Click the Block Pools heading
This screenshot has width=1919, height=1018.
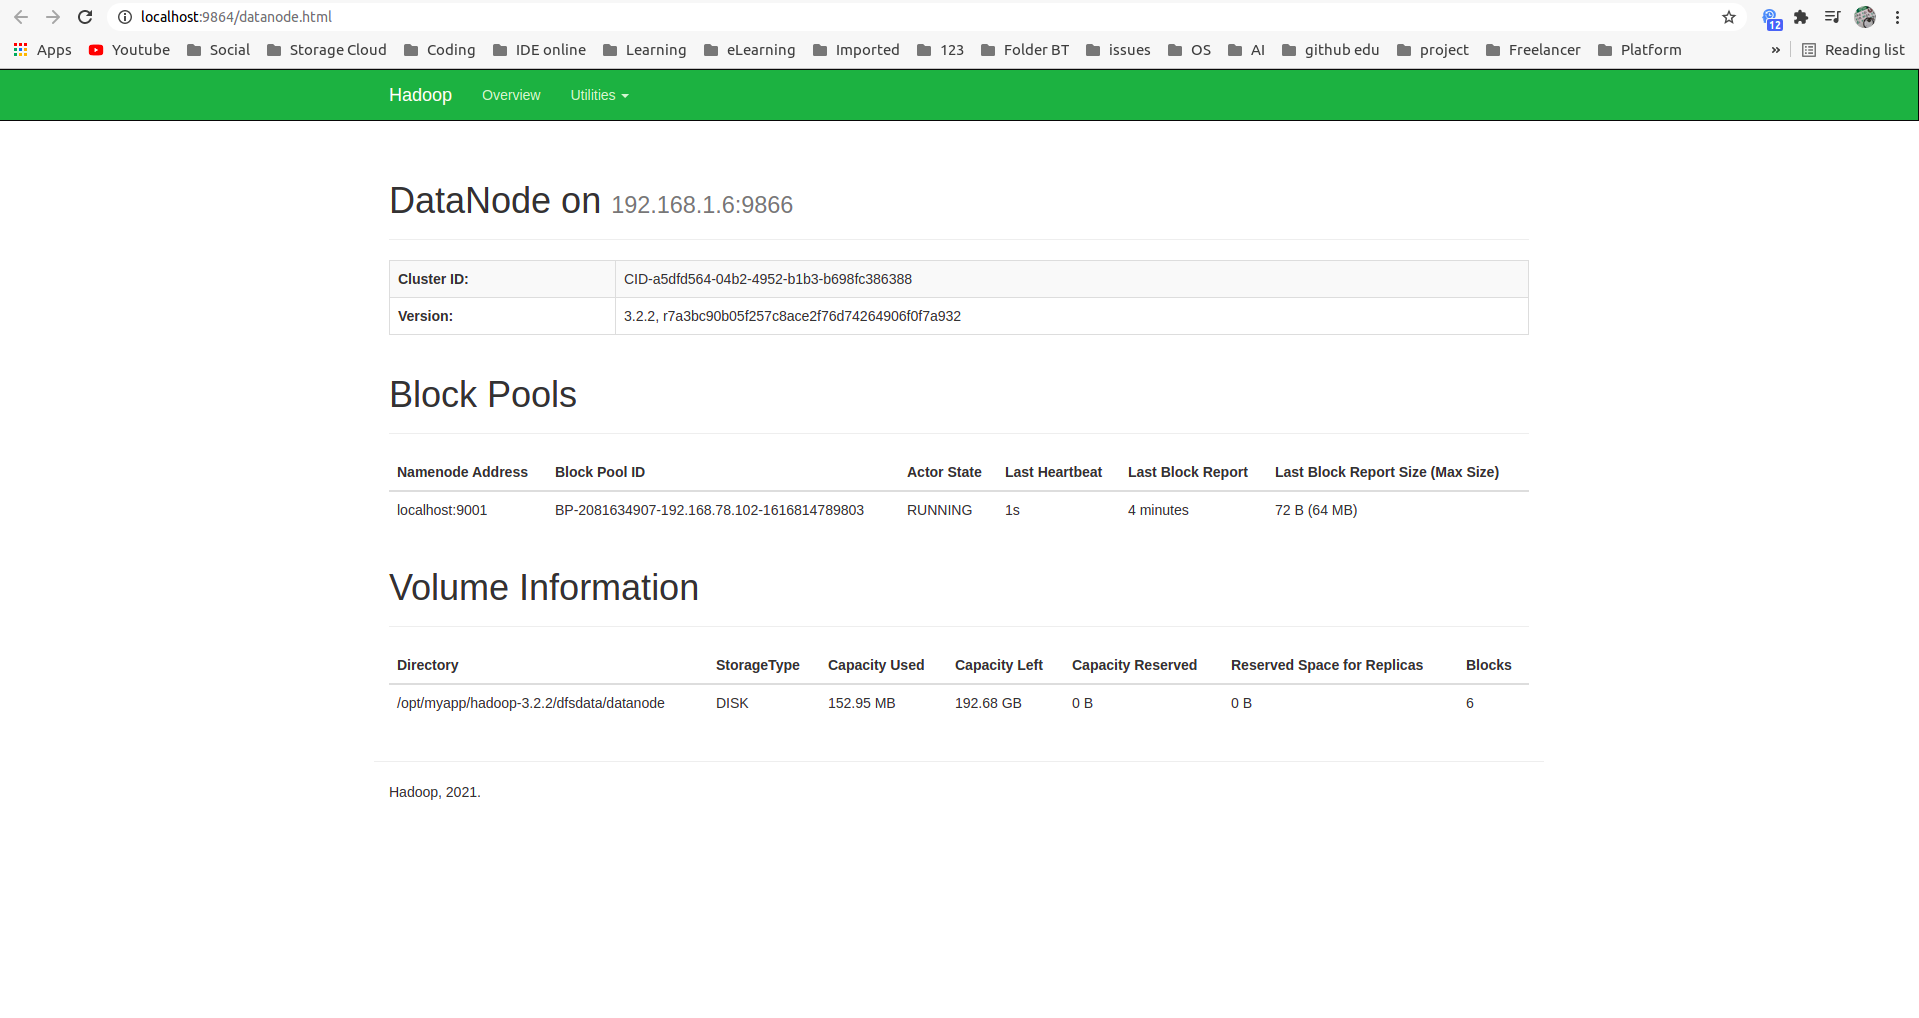(x=483, y=395)
